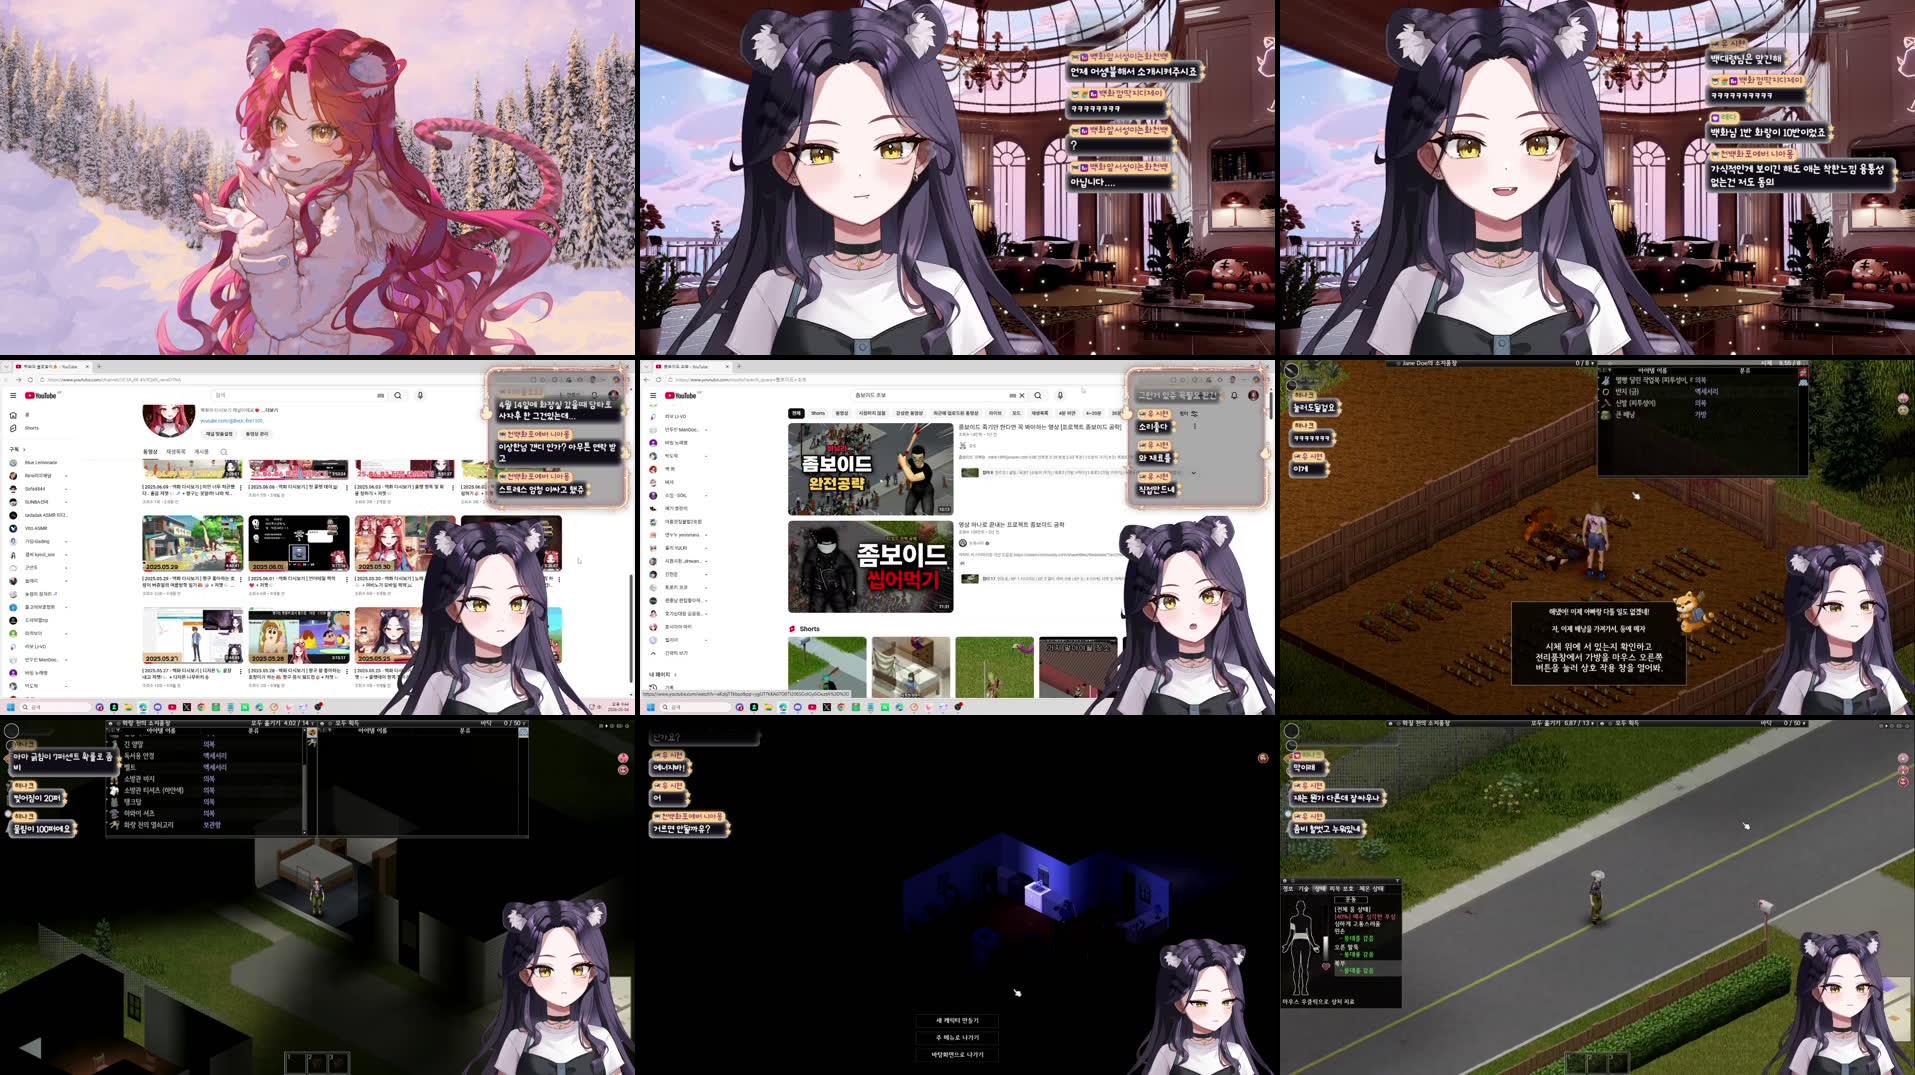Screen dimensions: 1915x1075
Task: Select the 동영상 (Videos) channel tab
Action: pyautogui.click(x=150, y=452)
